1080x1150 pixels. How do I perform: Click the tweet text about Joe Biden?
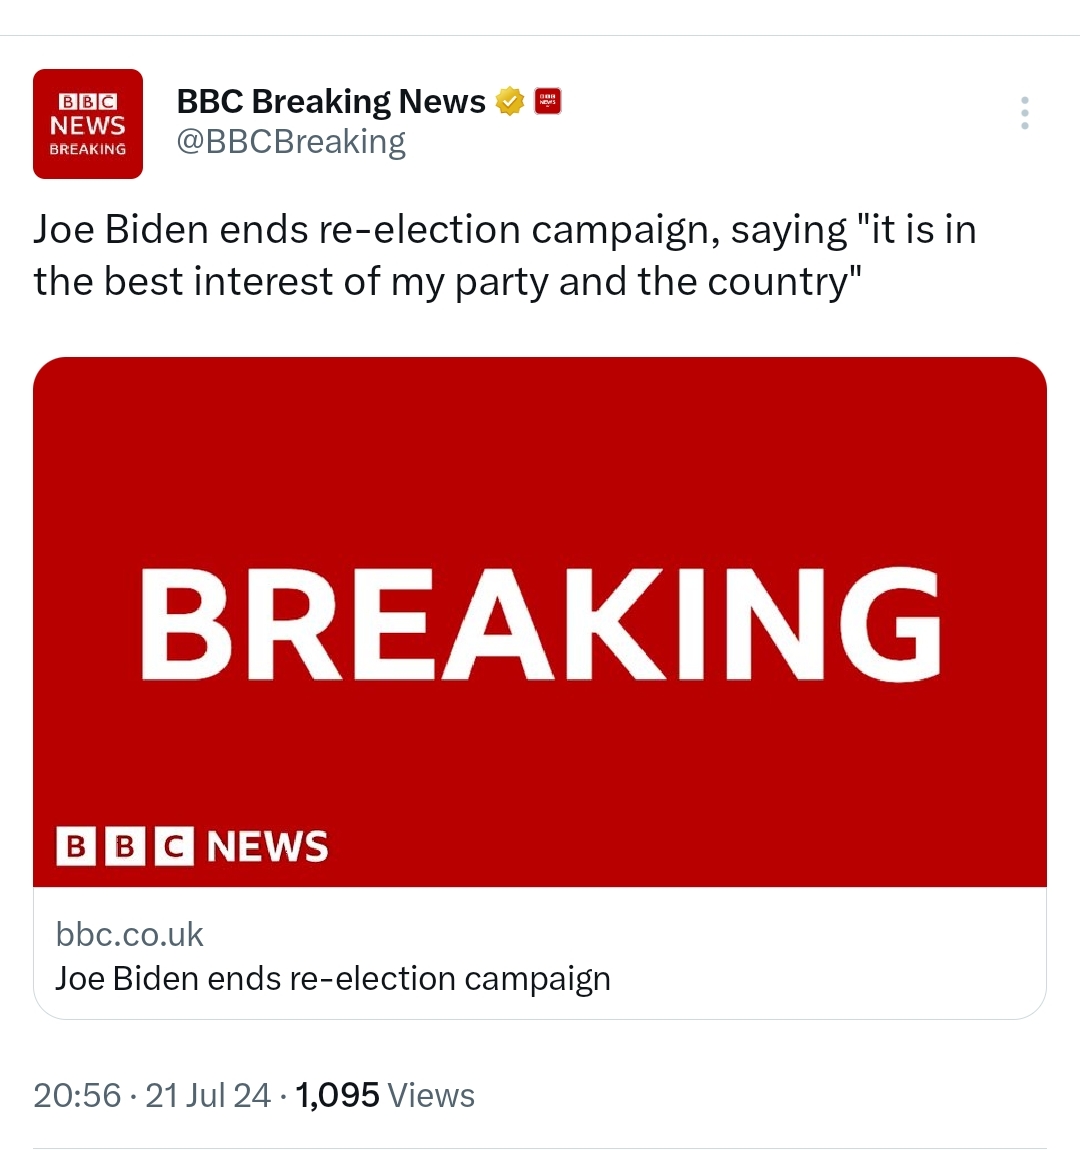point(505,255)
